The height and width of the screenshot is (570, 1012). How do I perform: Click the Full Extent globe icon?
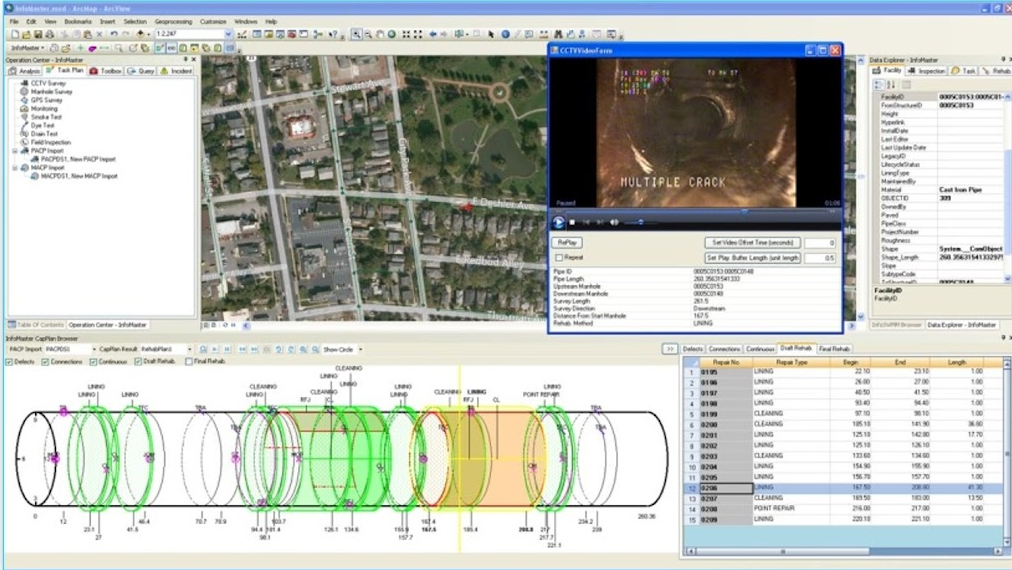click(391, 34)
